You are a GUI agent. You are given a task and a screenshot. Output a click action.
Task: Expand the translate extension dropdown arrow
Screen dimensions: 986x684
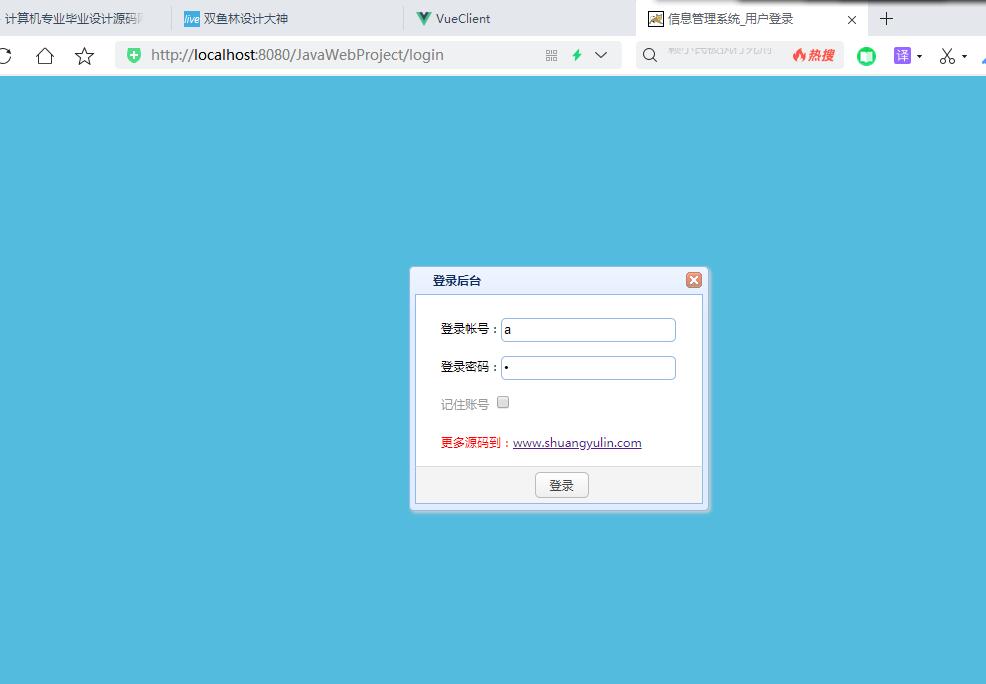(919, 57)
